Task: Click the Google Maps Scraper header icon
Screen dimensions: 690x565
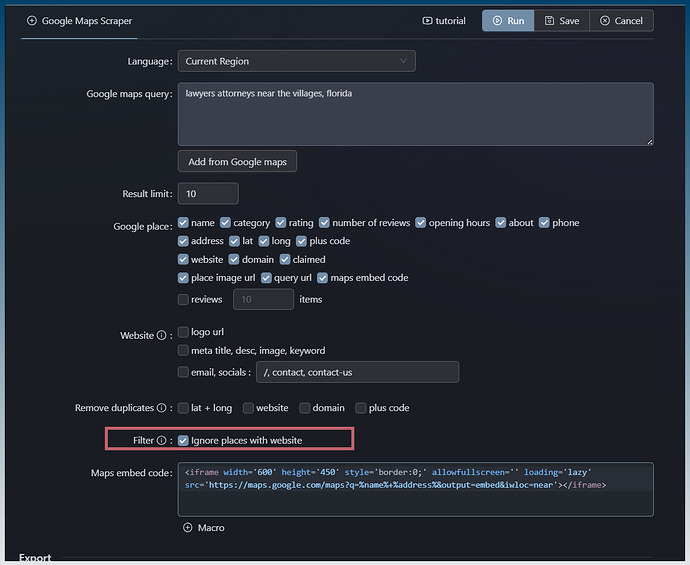Action: [x=31, y=21]
